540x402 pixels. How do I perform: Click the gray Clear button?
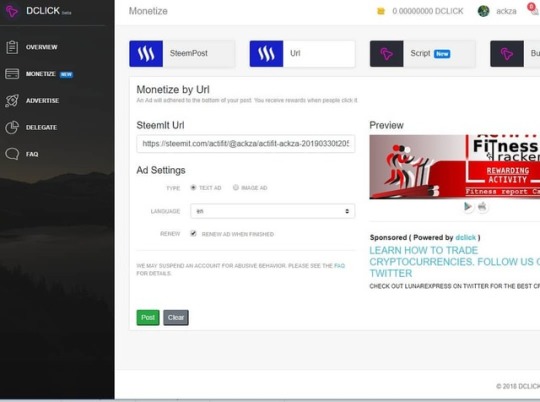point(176,317)
